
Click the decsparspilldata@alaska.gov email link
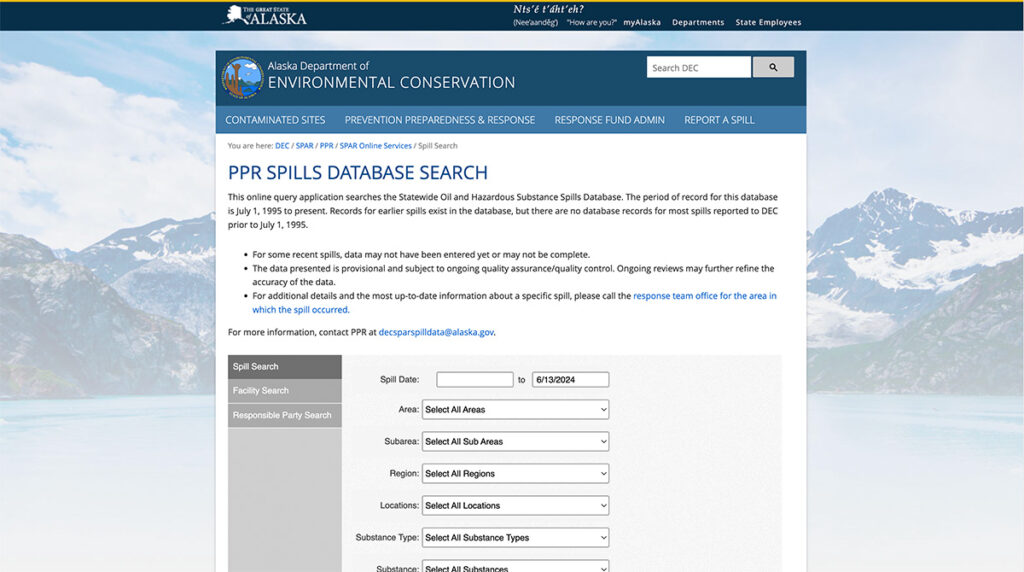436,332
